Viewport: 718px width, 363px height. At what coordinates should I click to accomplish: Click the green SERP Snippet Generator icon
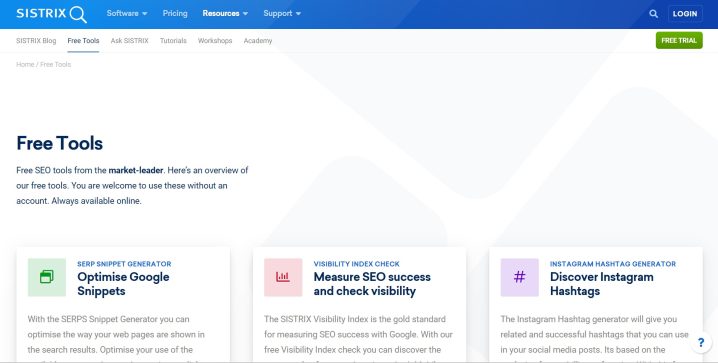47,277
